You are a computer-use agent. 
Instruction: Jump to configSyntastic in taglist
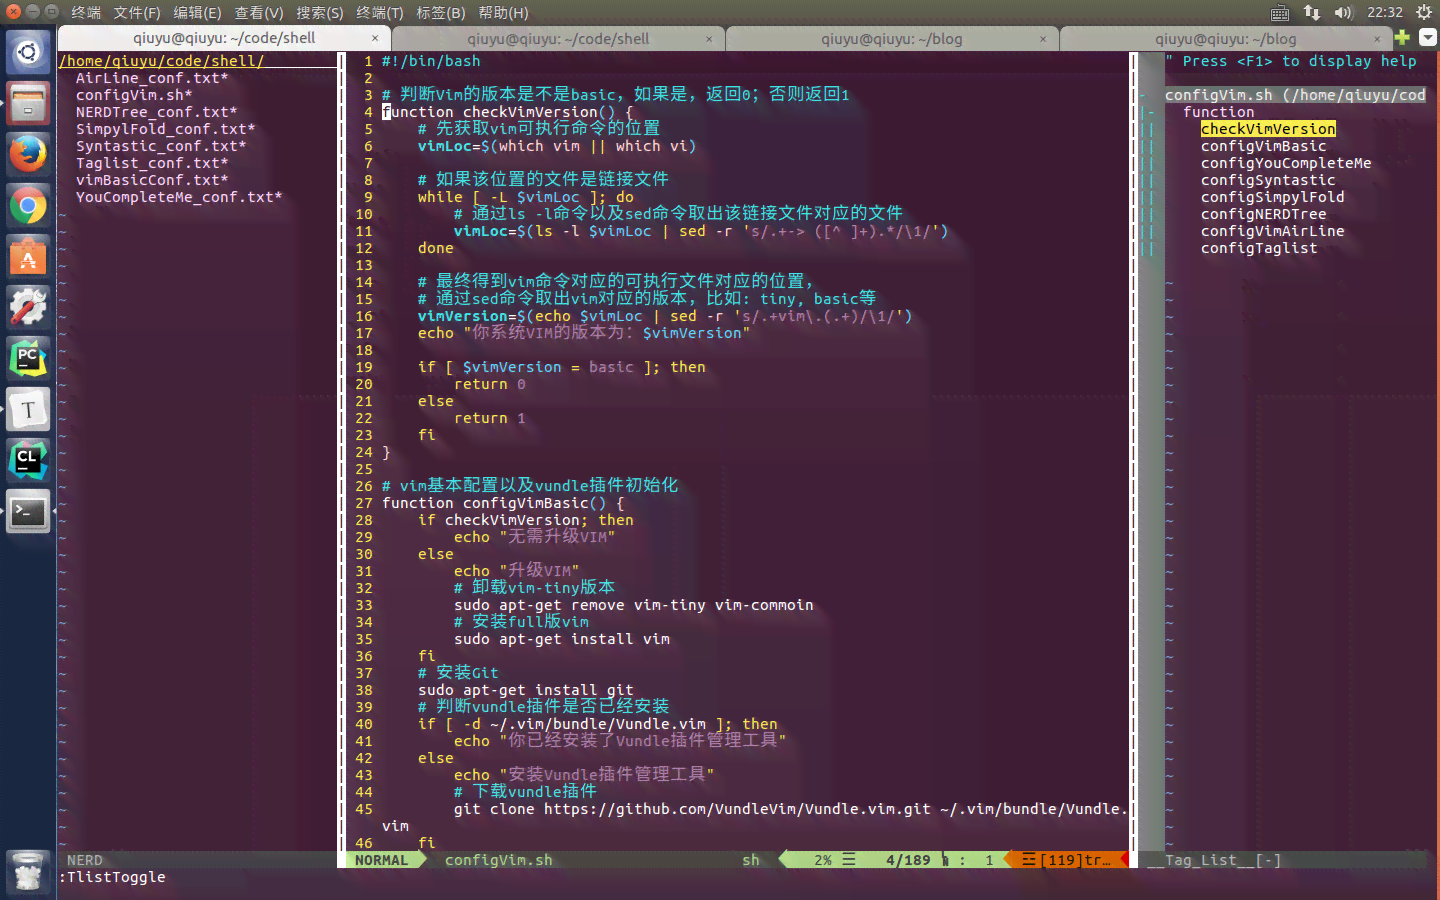point(1268,180)
